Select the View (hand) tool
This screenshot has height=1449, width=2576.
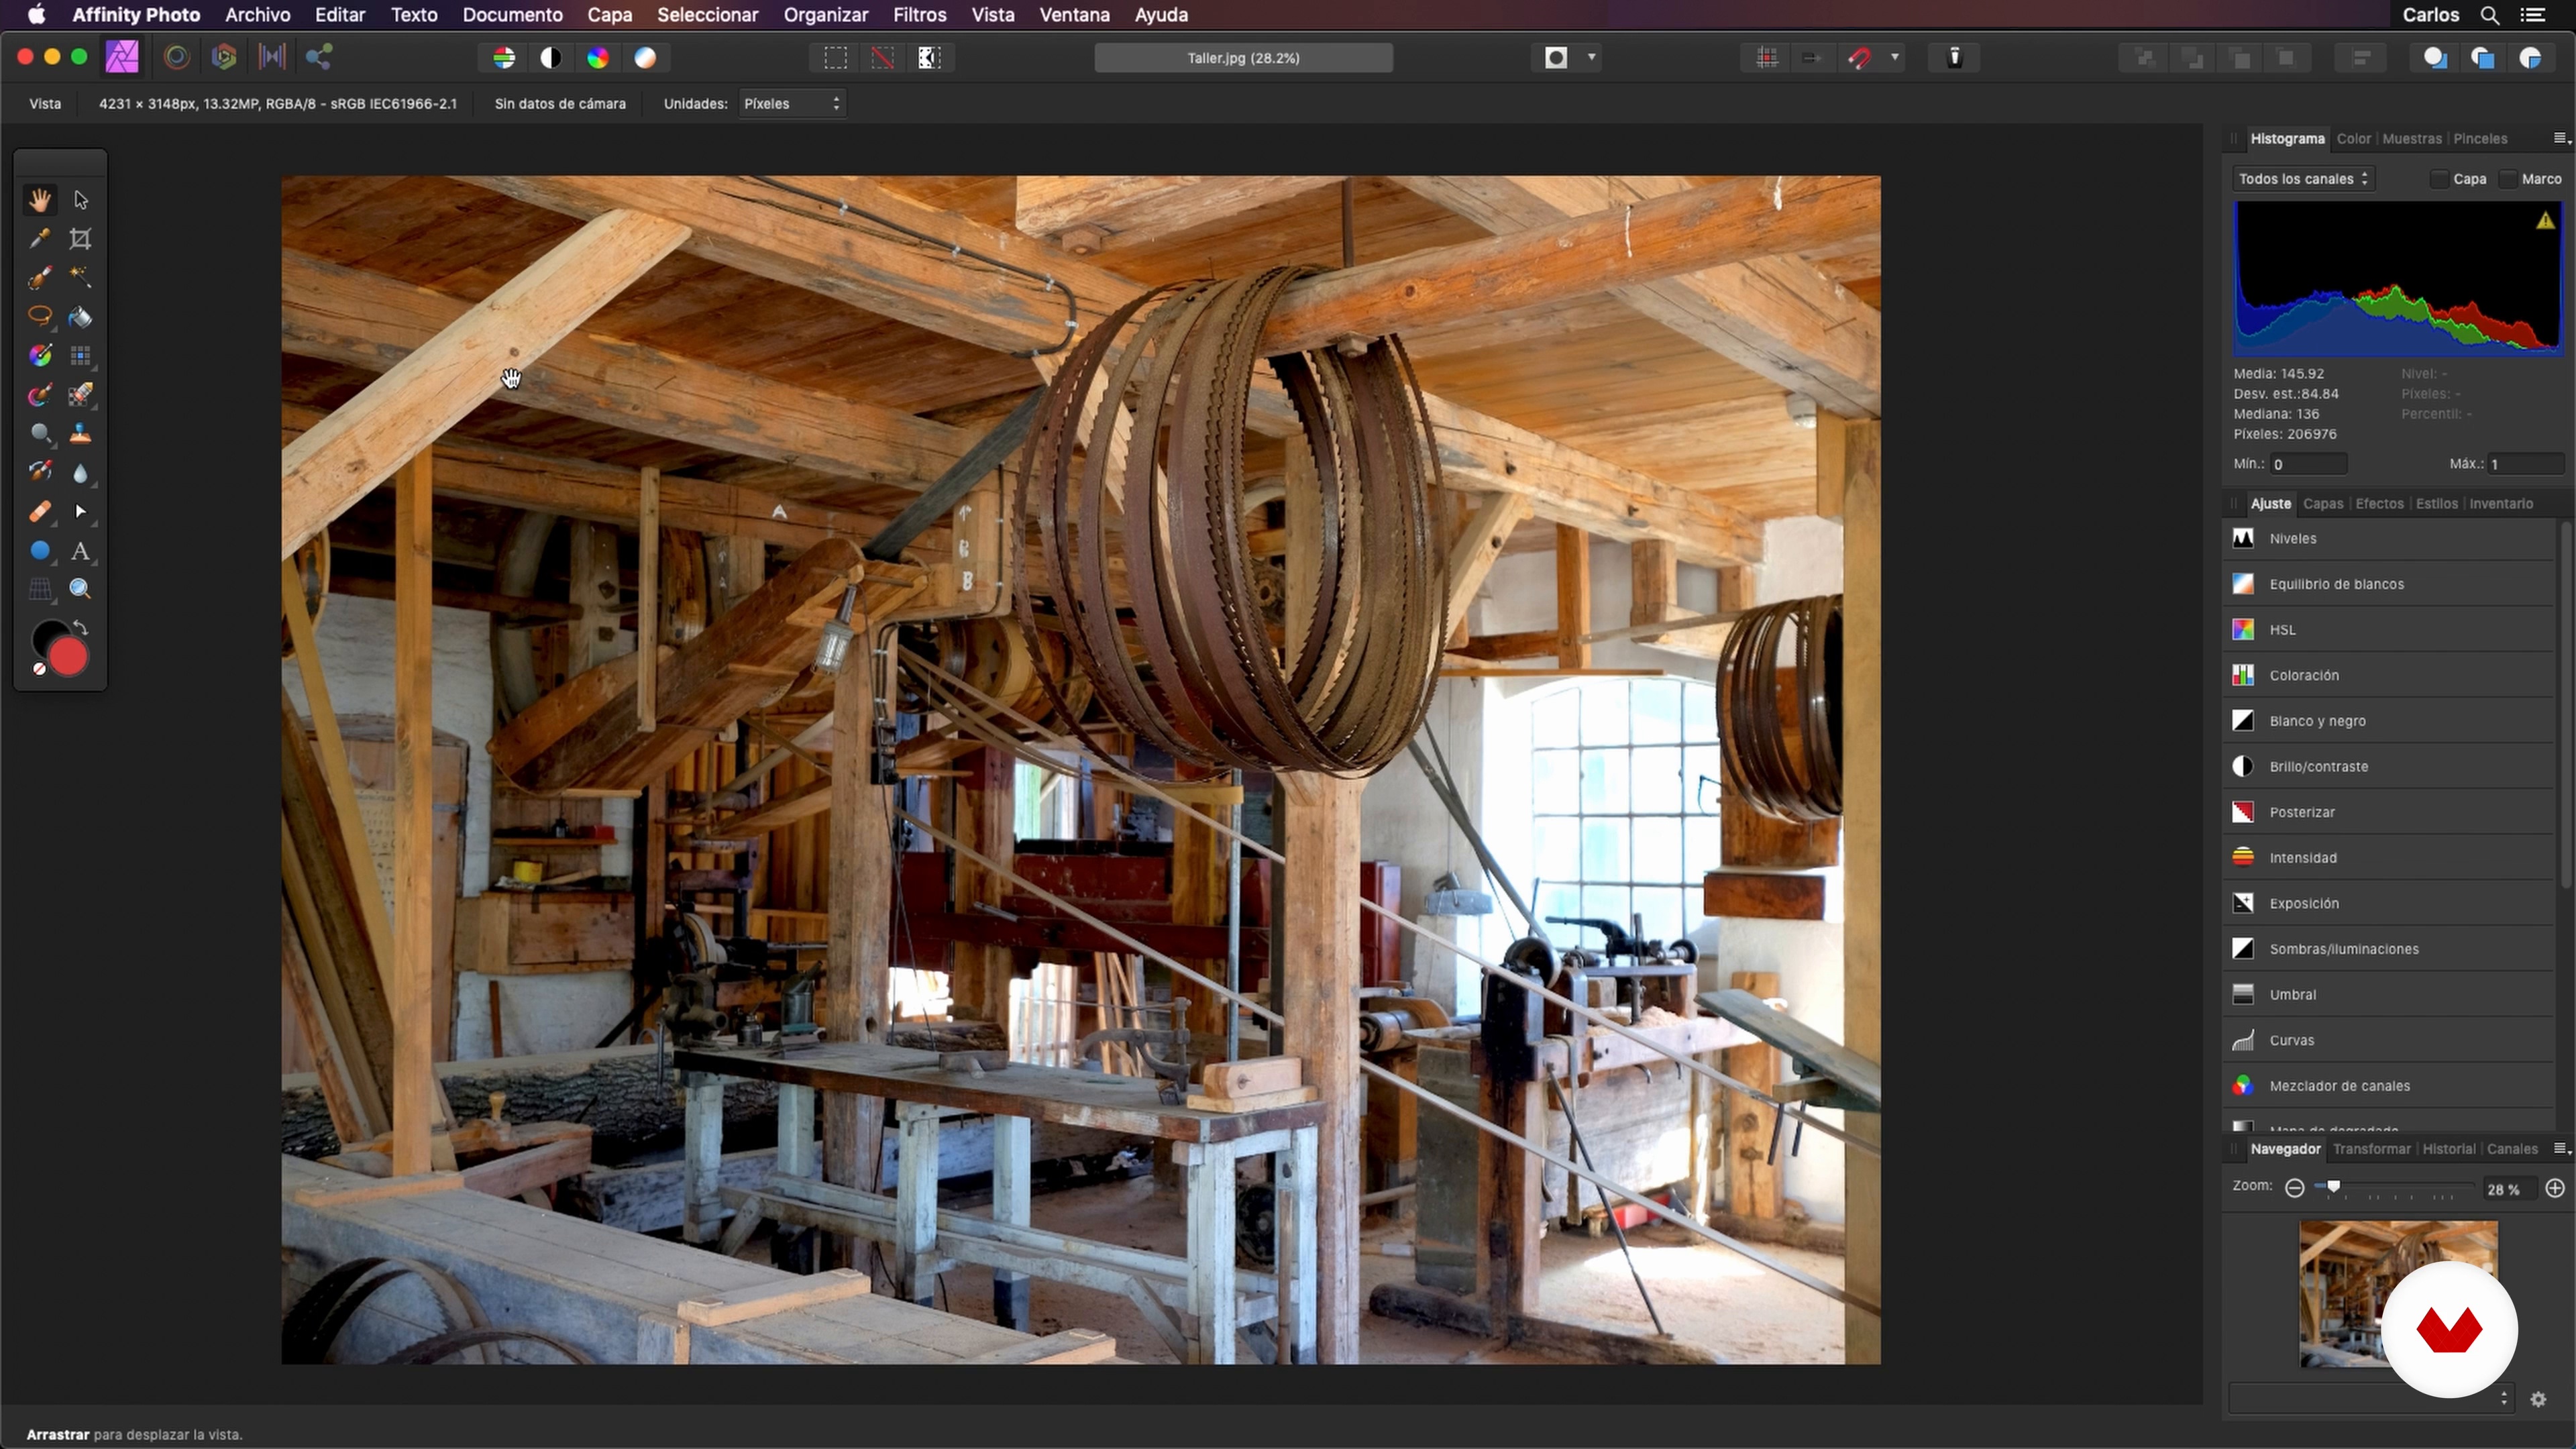(40, 200)
